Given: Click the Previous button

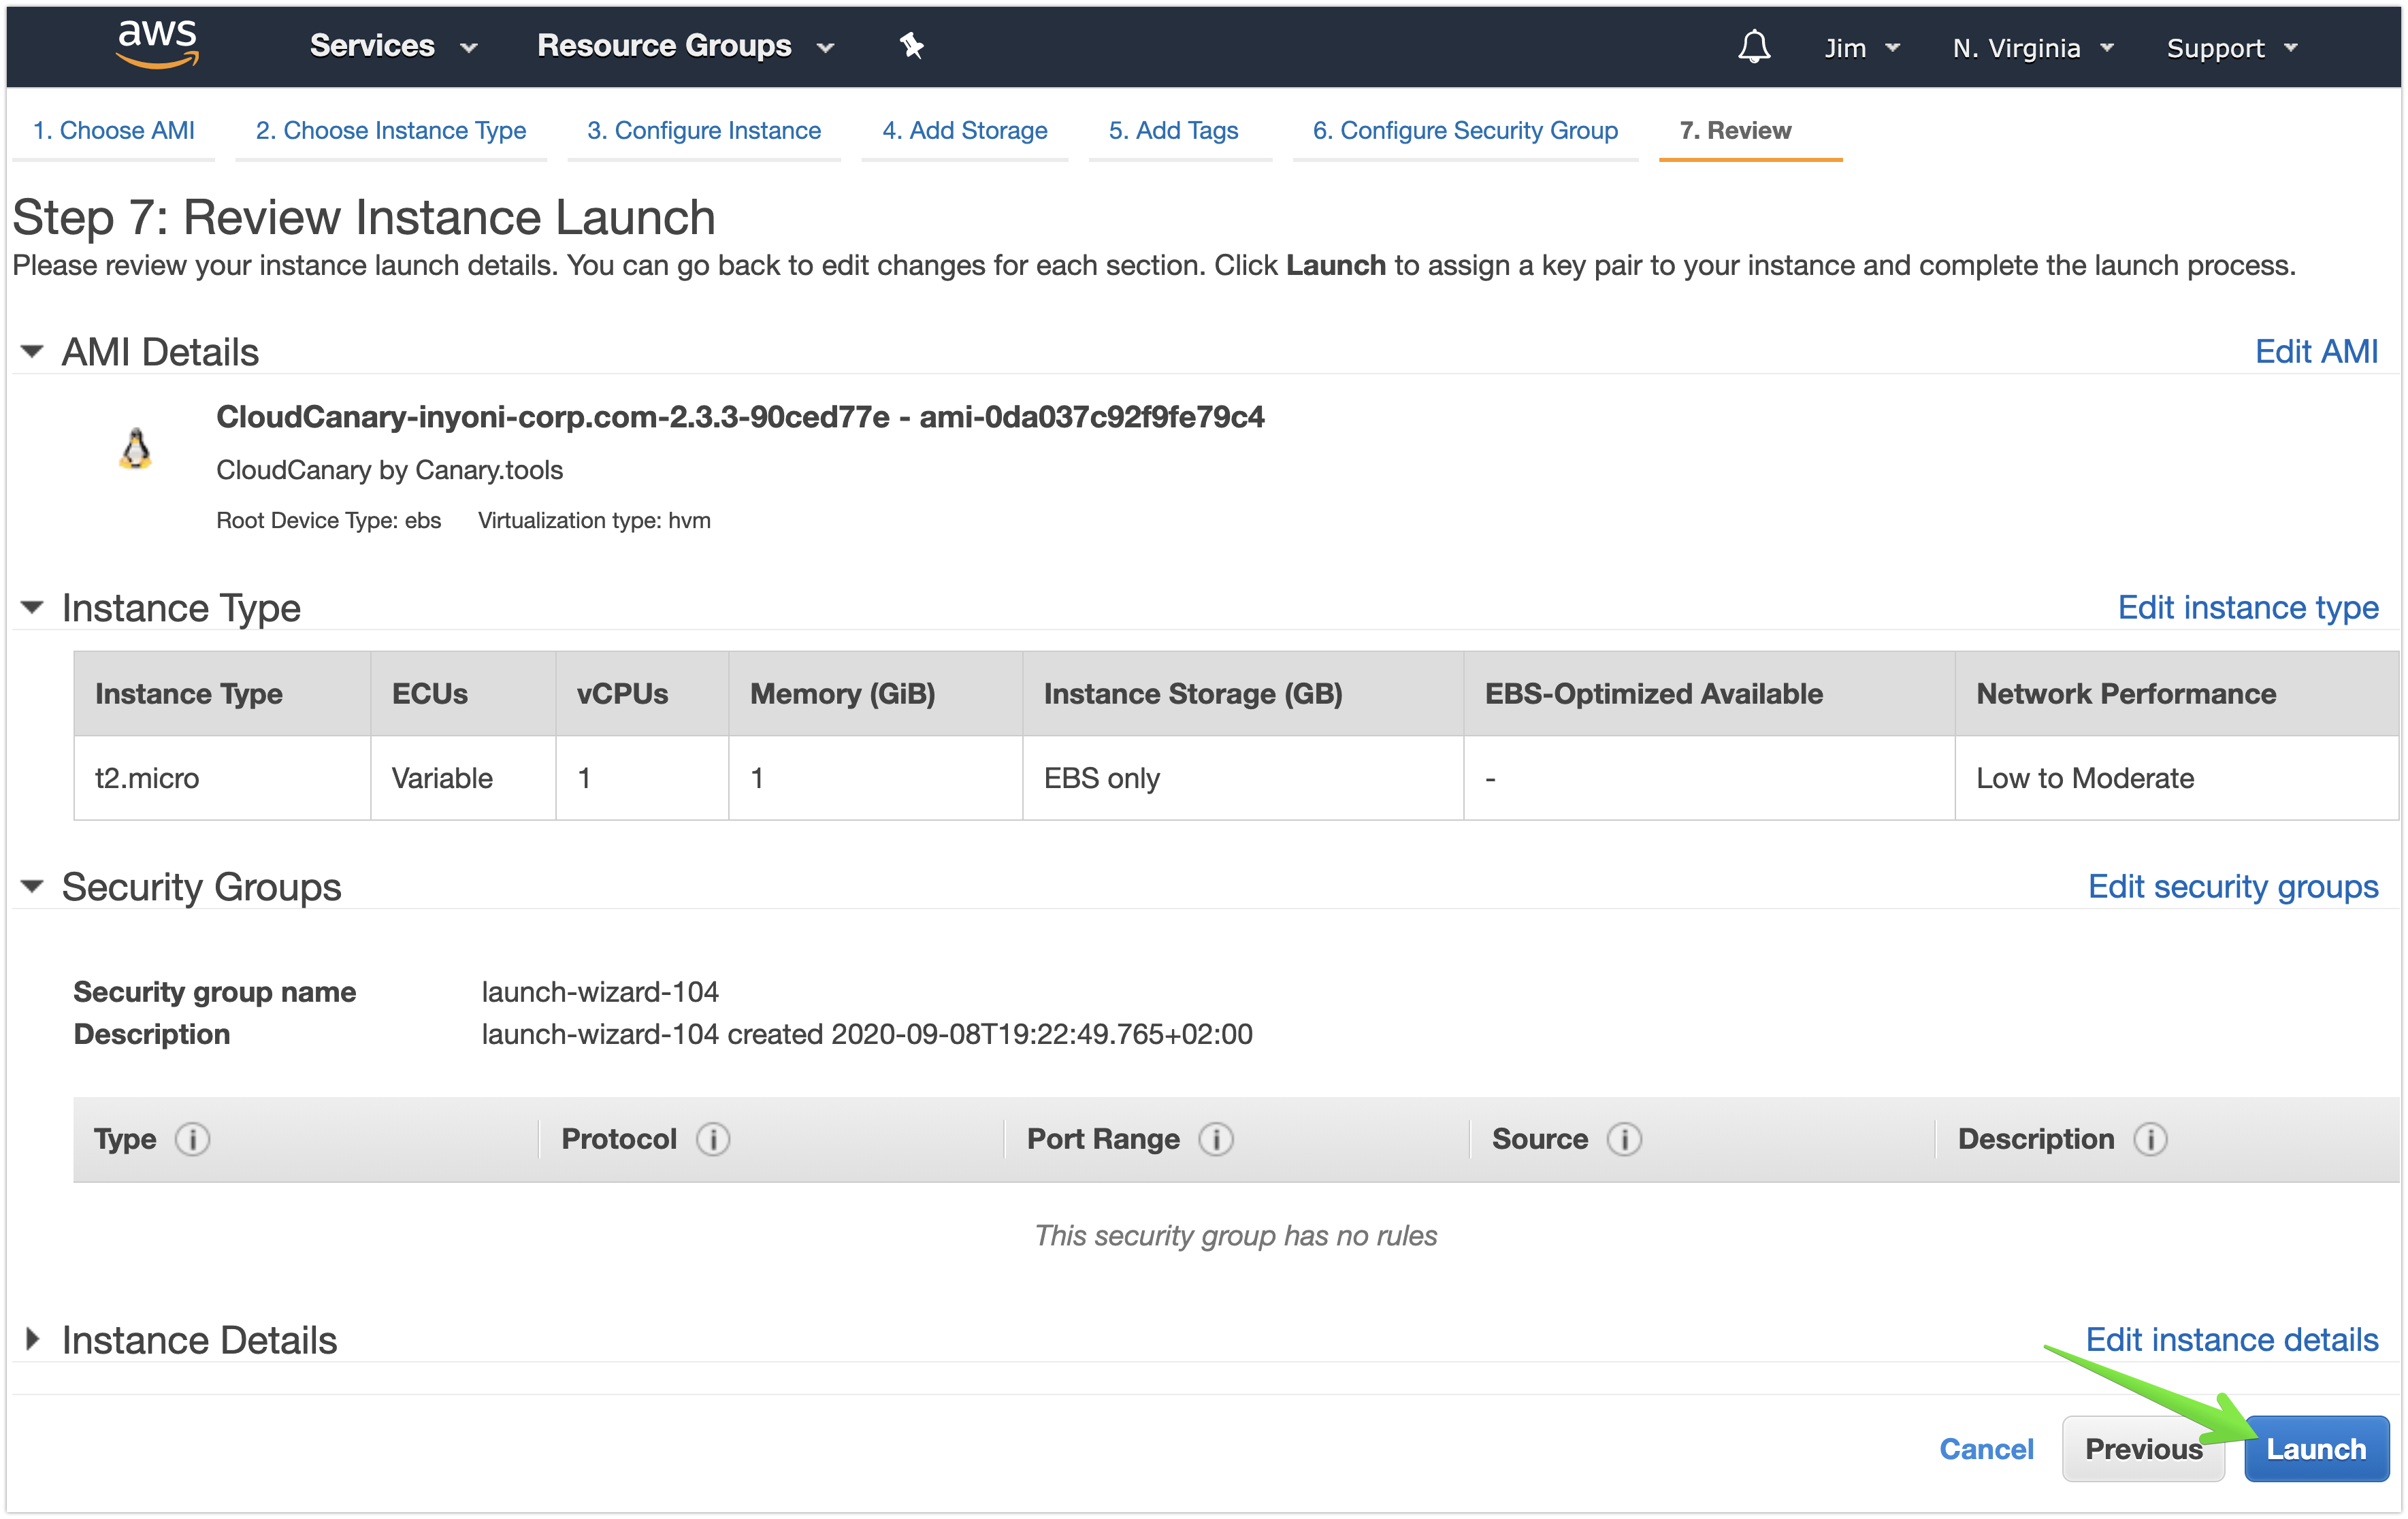Looking at the screenshot, I should (2143, 1449).
